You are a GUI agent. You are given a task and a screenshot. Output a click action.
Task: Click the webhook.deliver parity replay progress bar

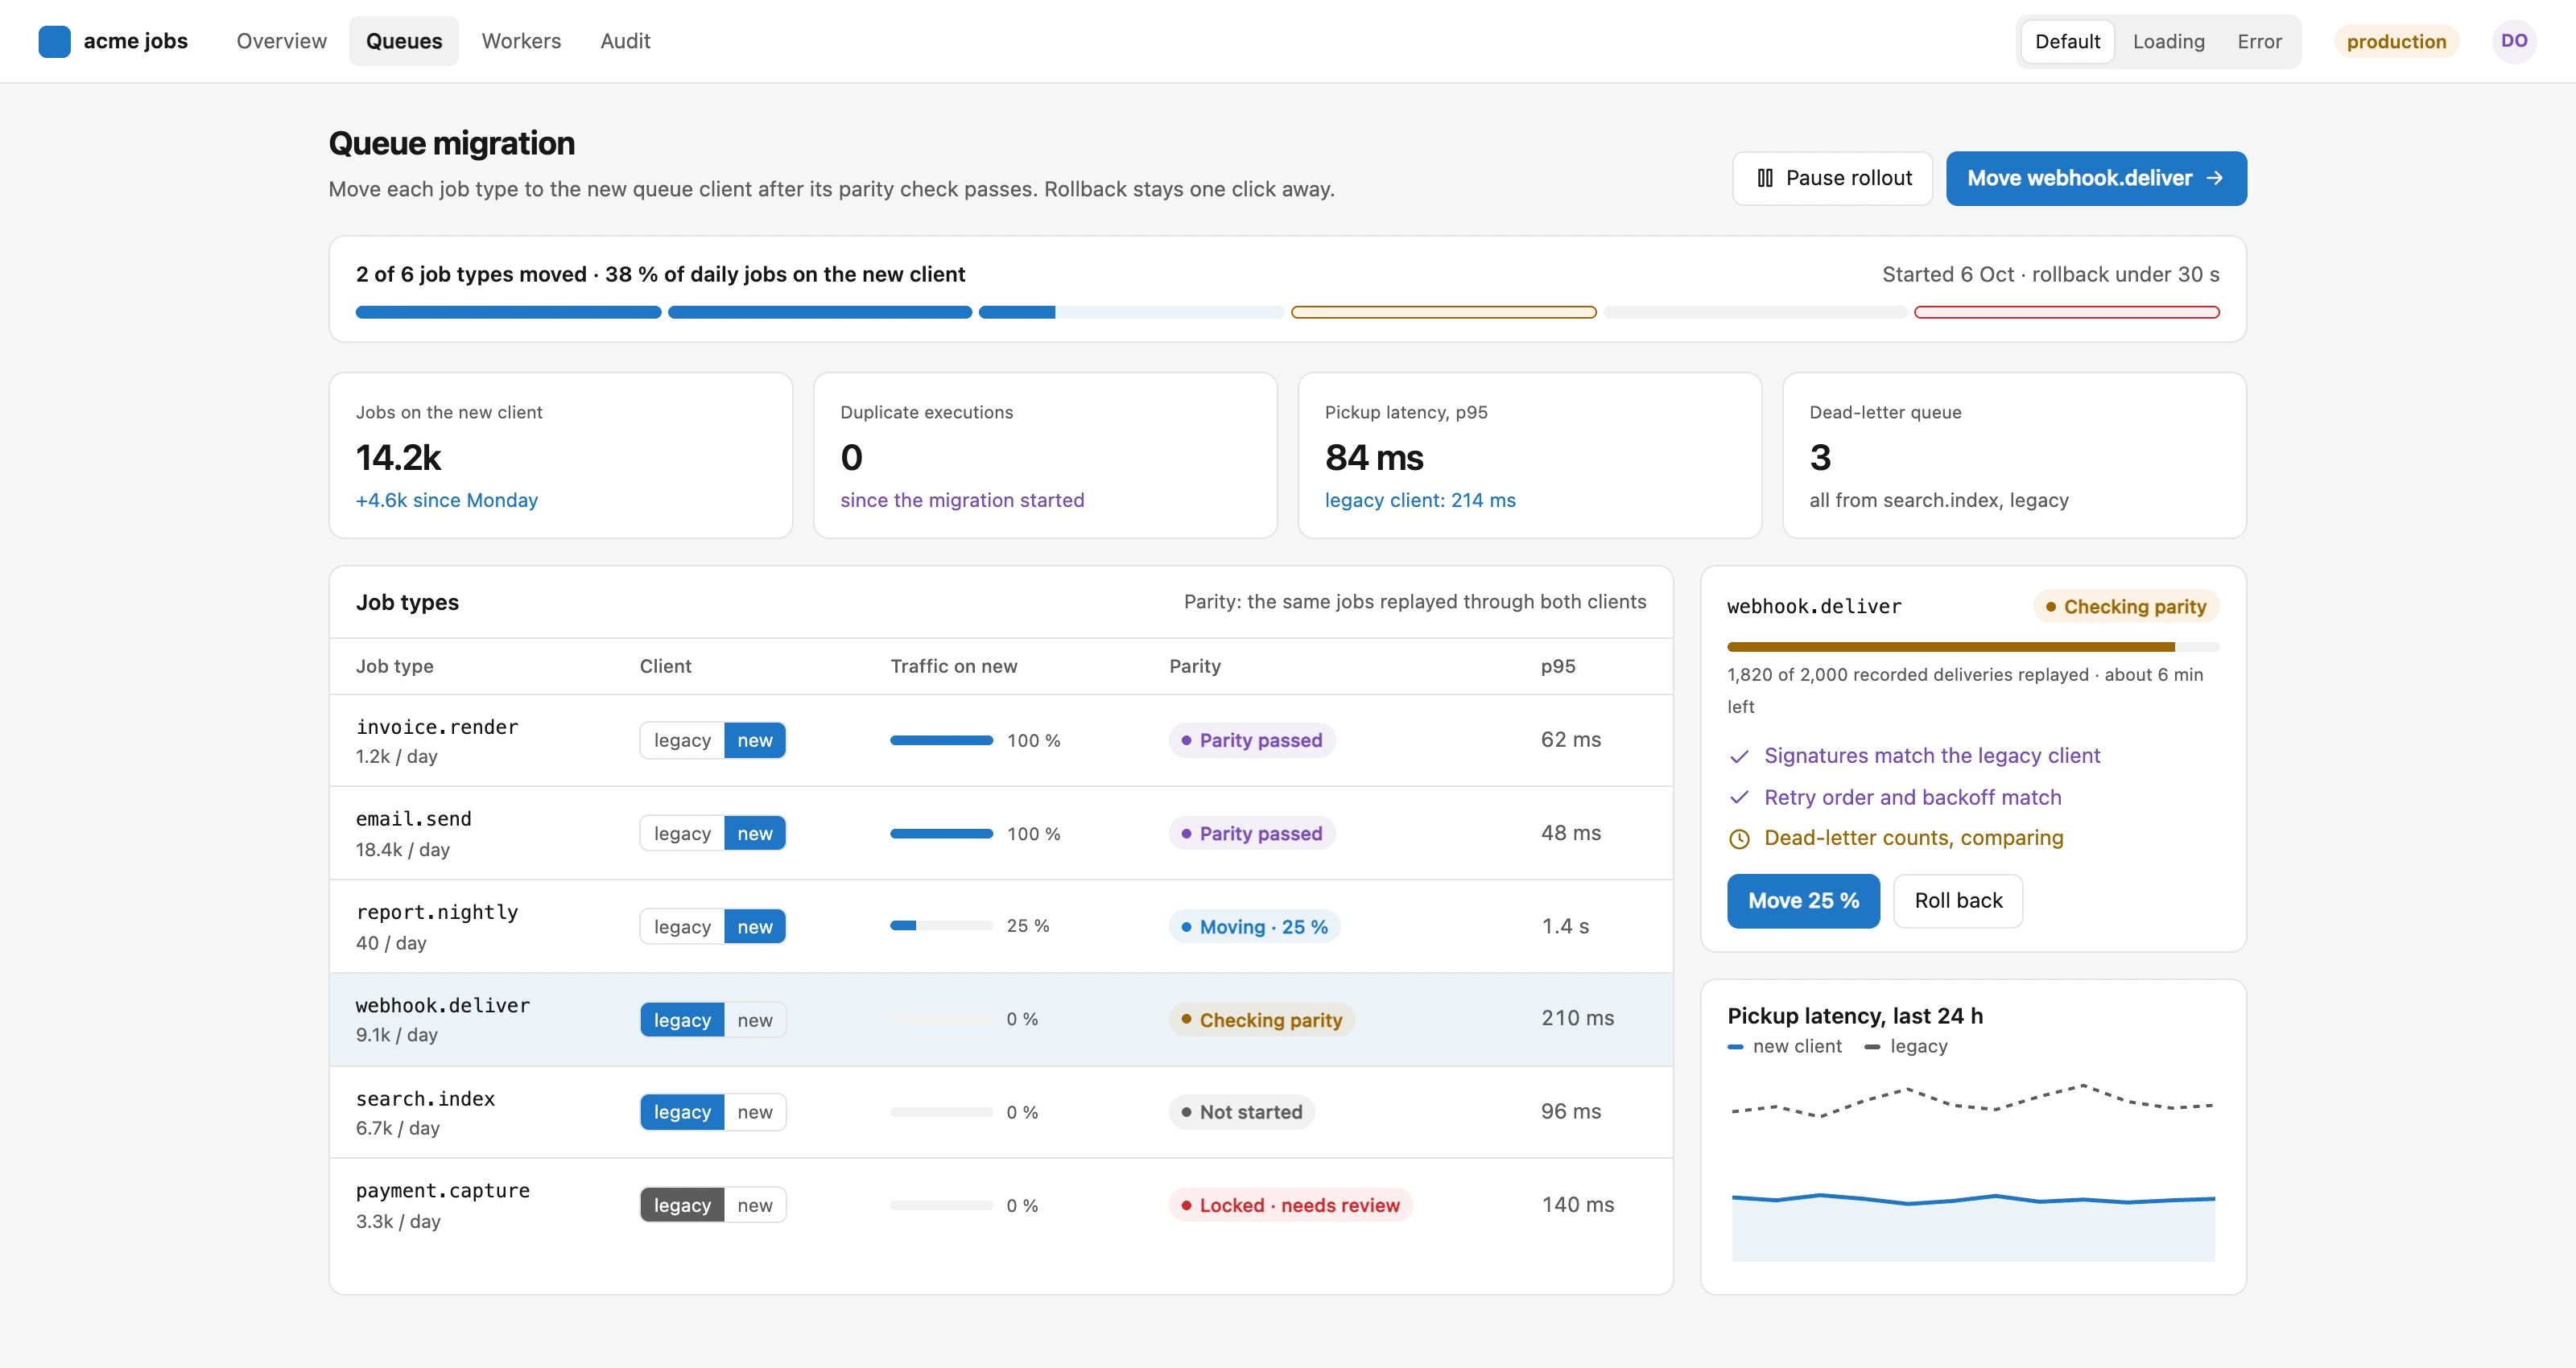pos(1972,647)
